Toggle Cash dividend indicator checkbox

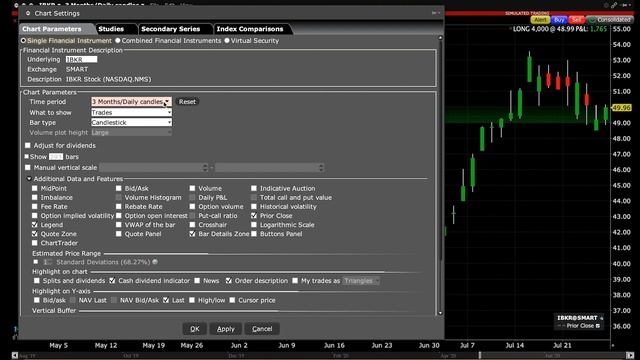tap(112, 280)
